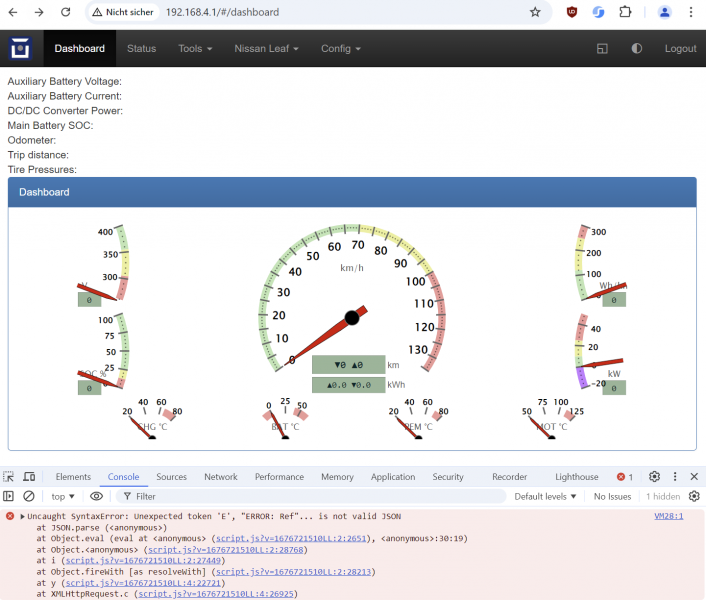Toggle the DevTools device toolbar
Screen dimensions: 706x600
tap(29, 477)
